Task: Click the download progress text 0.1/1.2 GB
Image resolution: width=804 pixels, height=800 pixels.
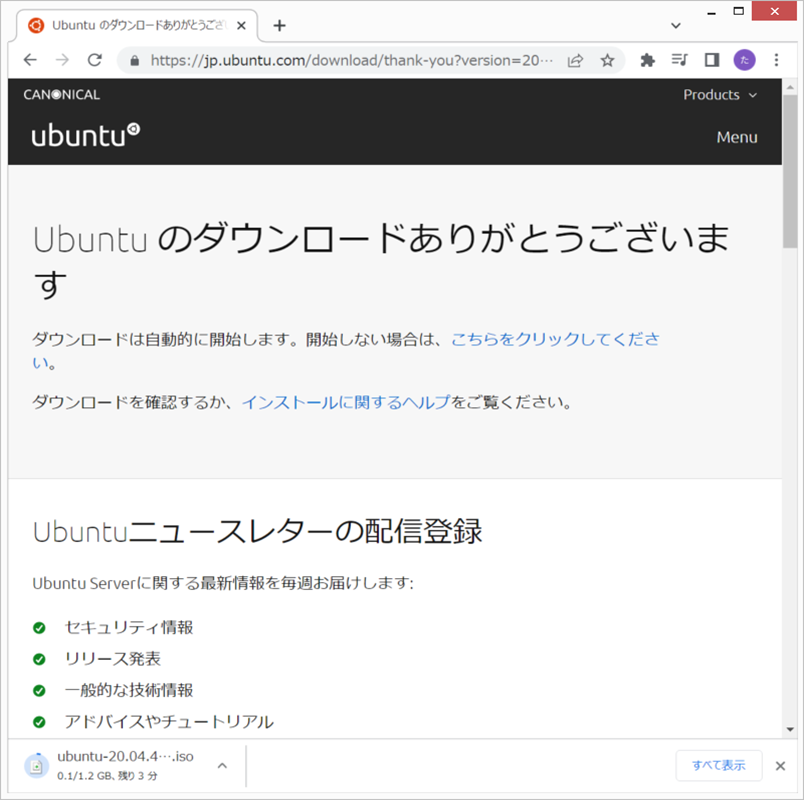Action: tap(107, 776)
